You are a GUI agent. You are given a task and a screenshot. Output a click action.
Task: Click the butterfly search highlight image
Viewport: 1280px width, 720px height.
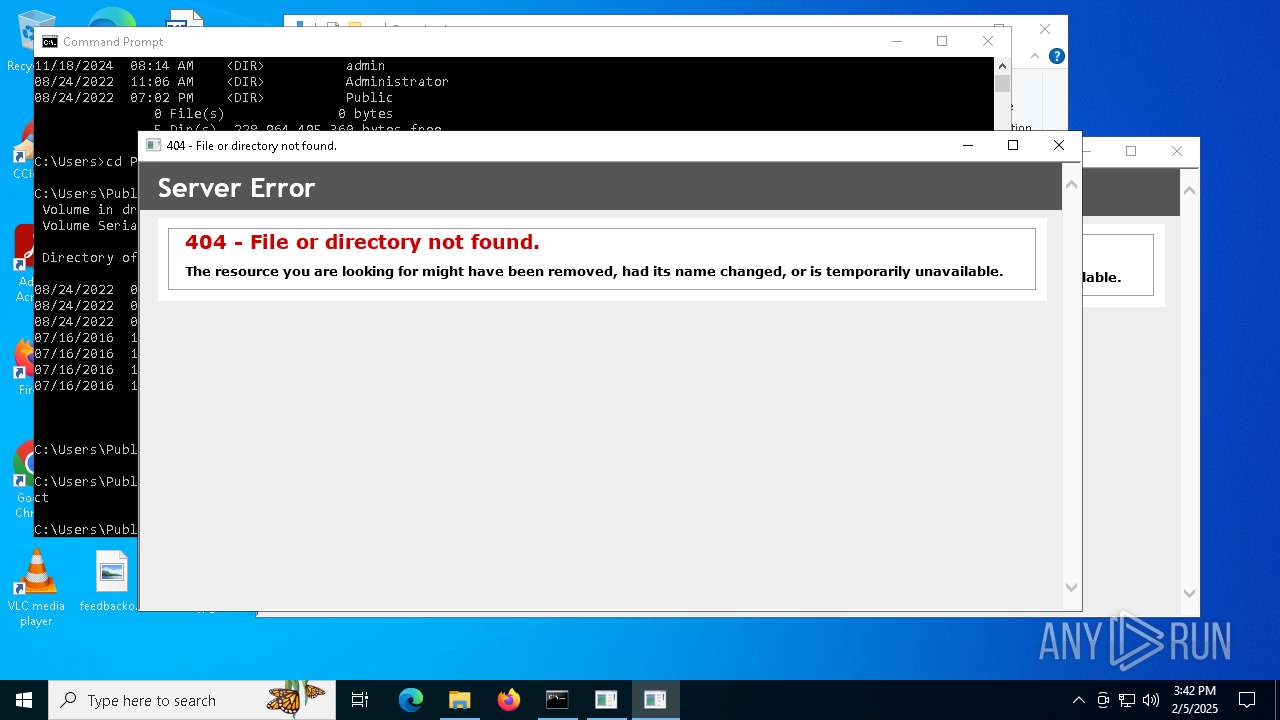(296, 698)
